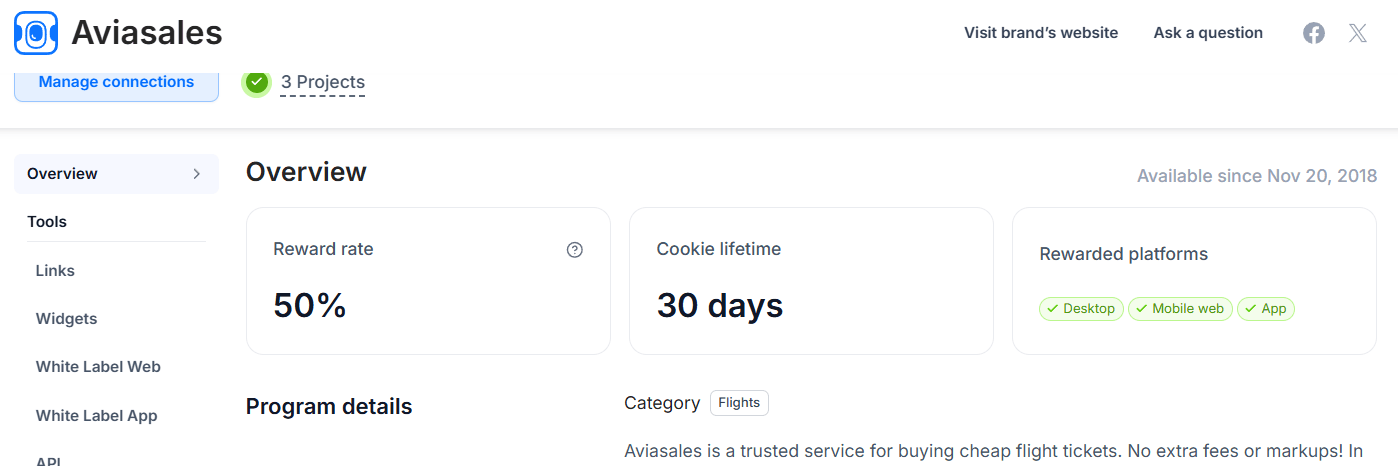Click the Aviasales logo icon
This screenshot has width=1398, height=466.
(36, 33)
